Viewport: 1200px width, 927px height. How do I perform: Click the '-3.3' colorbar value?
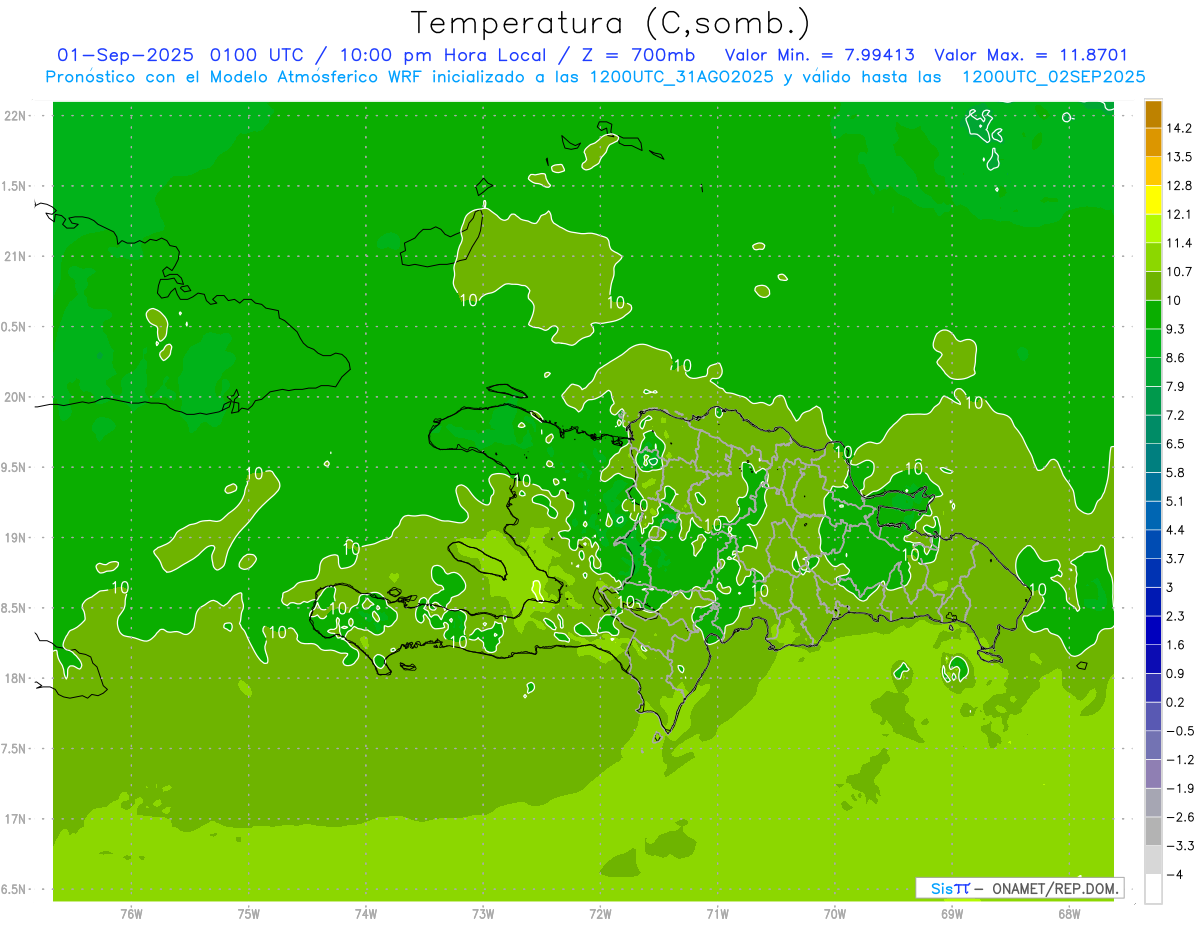pos(1180,846)
